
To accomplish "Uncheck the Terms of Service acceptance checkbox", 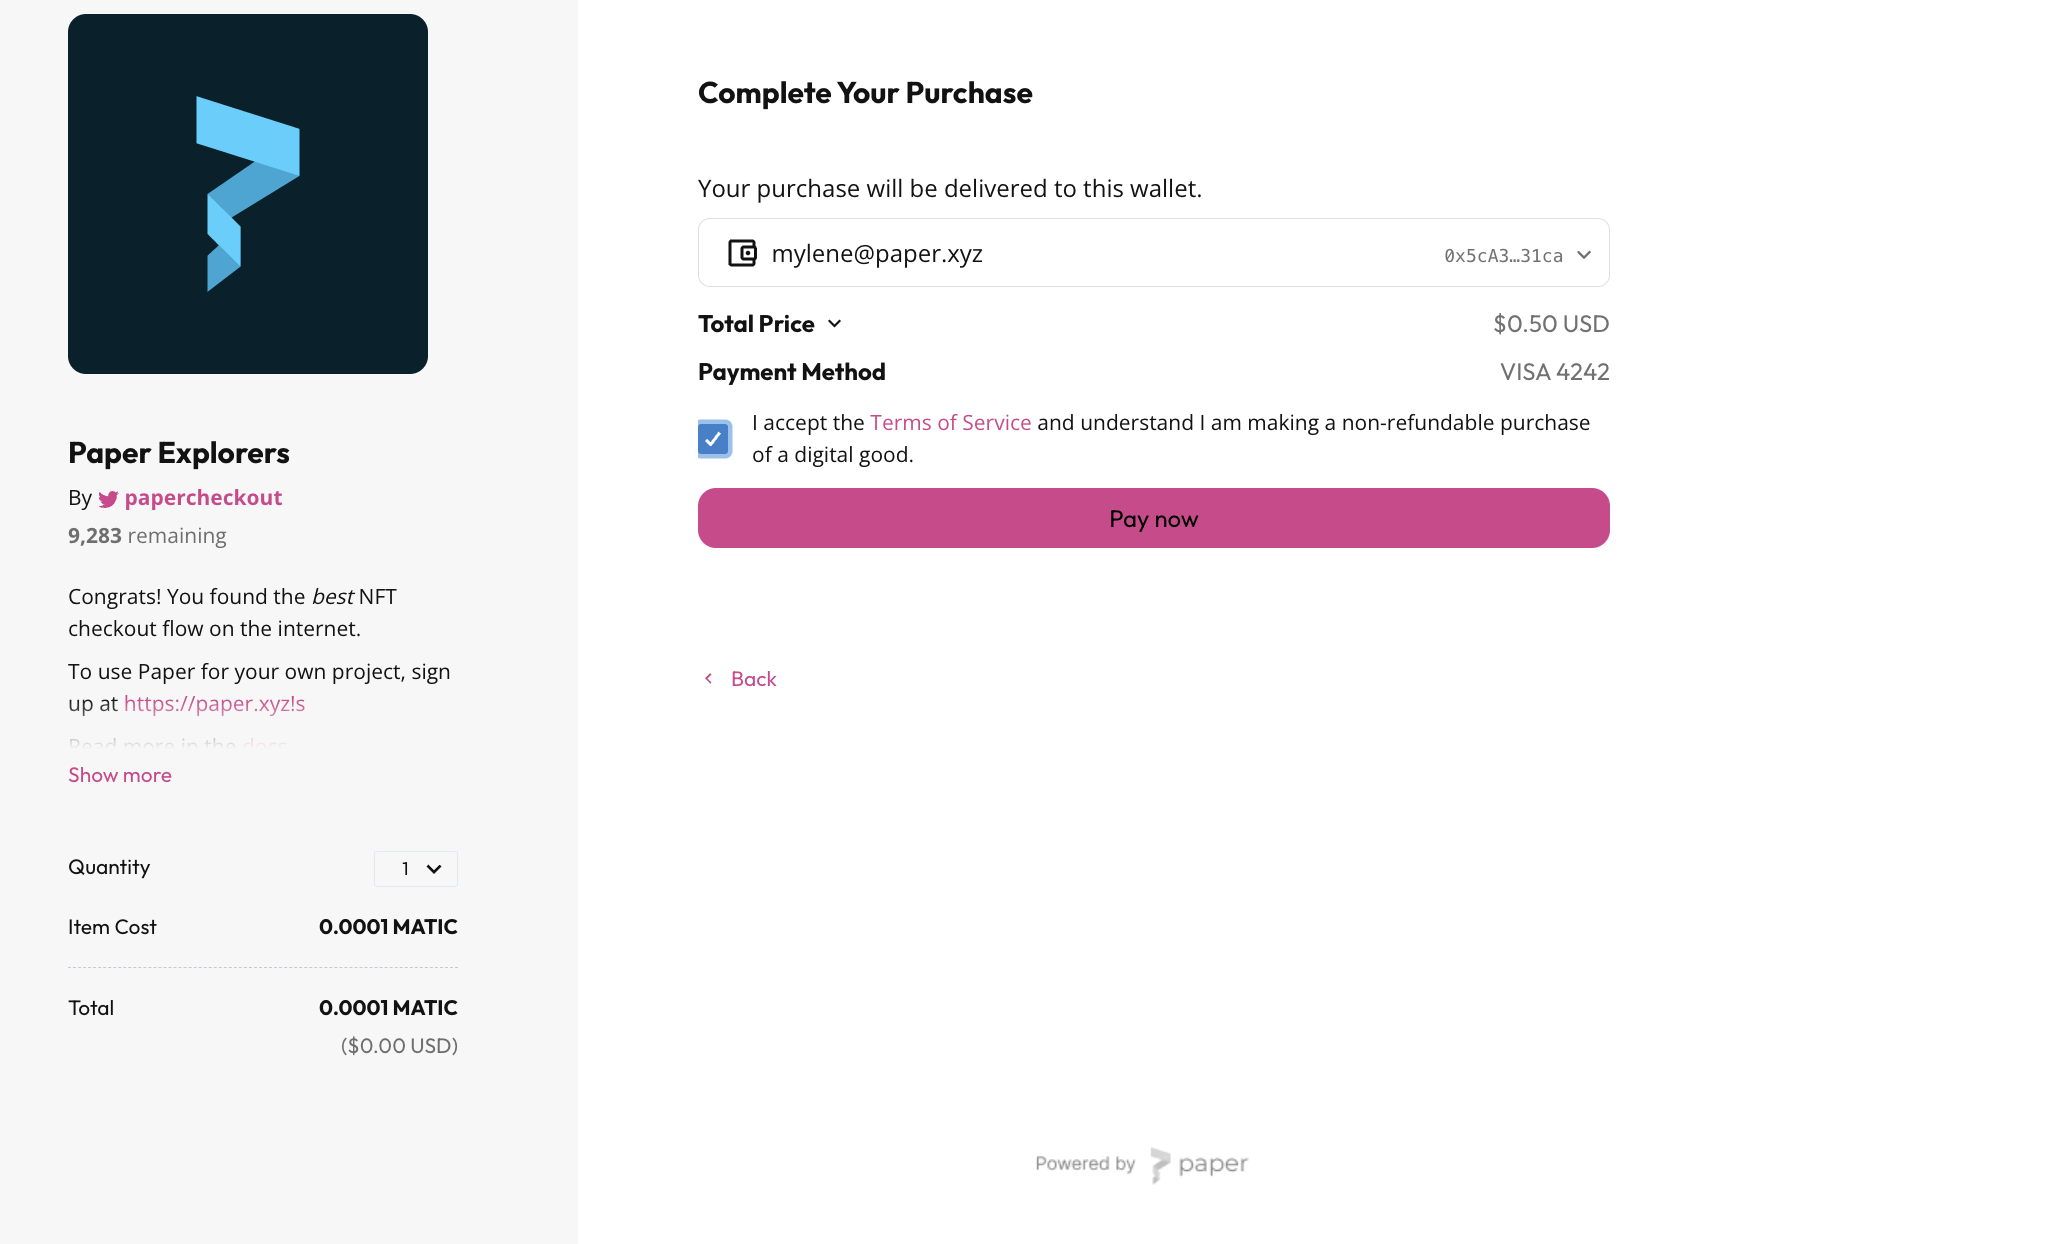I will 714,439.
